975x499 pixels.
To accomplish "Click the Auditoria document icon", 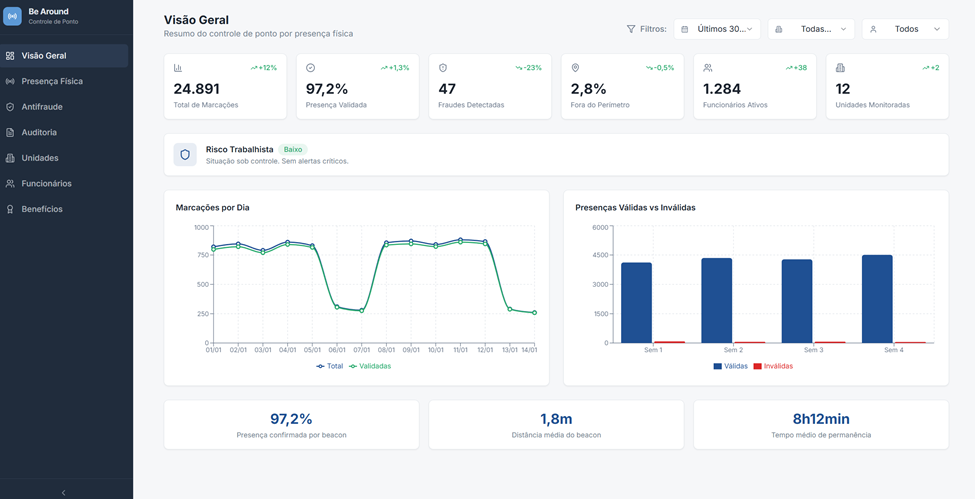I will (x=10, y=132).
